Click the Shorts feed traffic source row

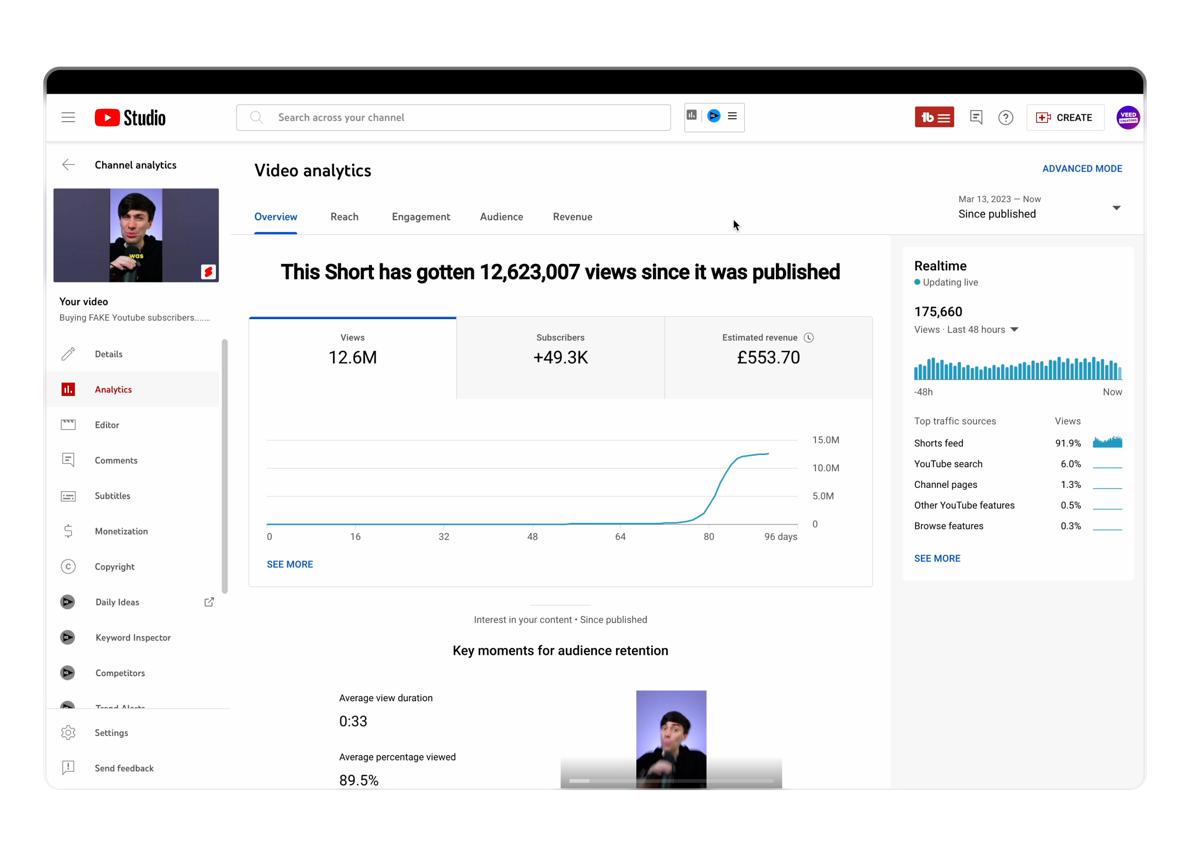pyautogui.click(x=1018, y=443)
